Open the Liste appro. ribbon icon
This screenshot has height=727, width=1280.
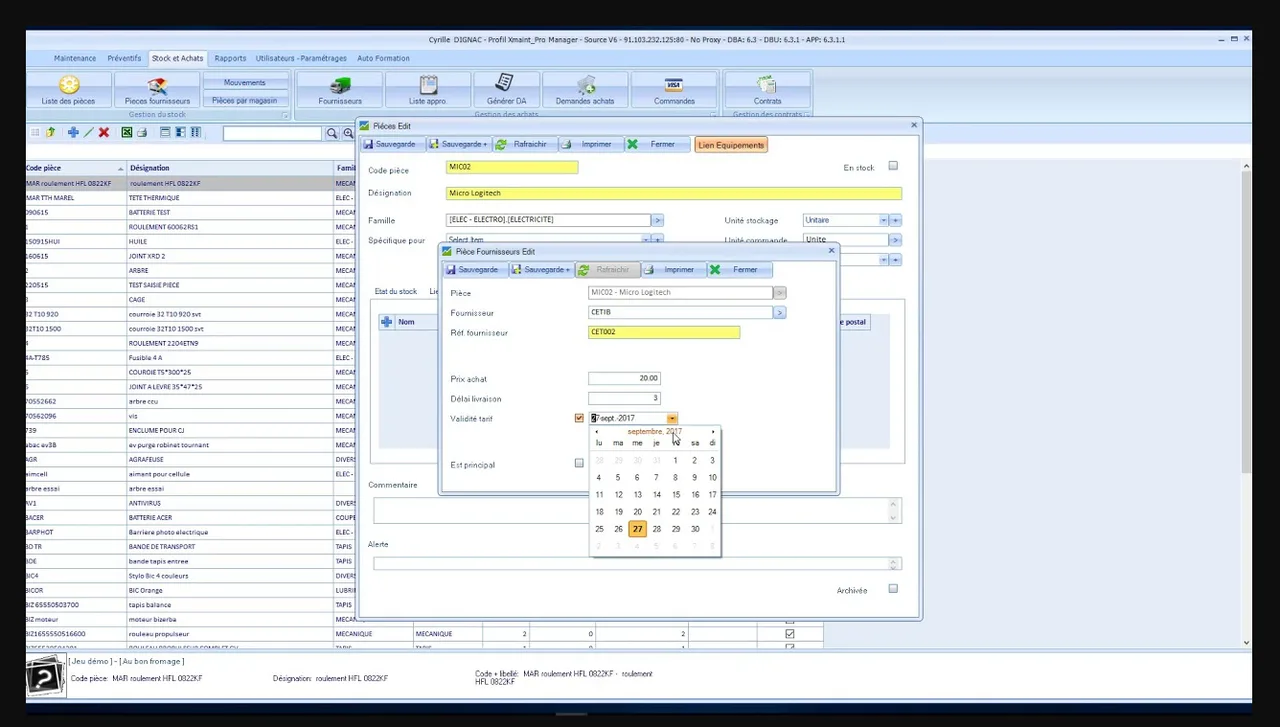(428, 90)
